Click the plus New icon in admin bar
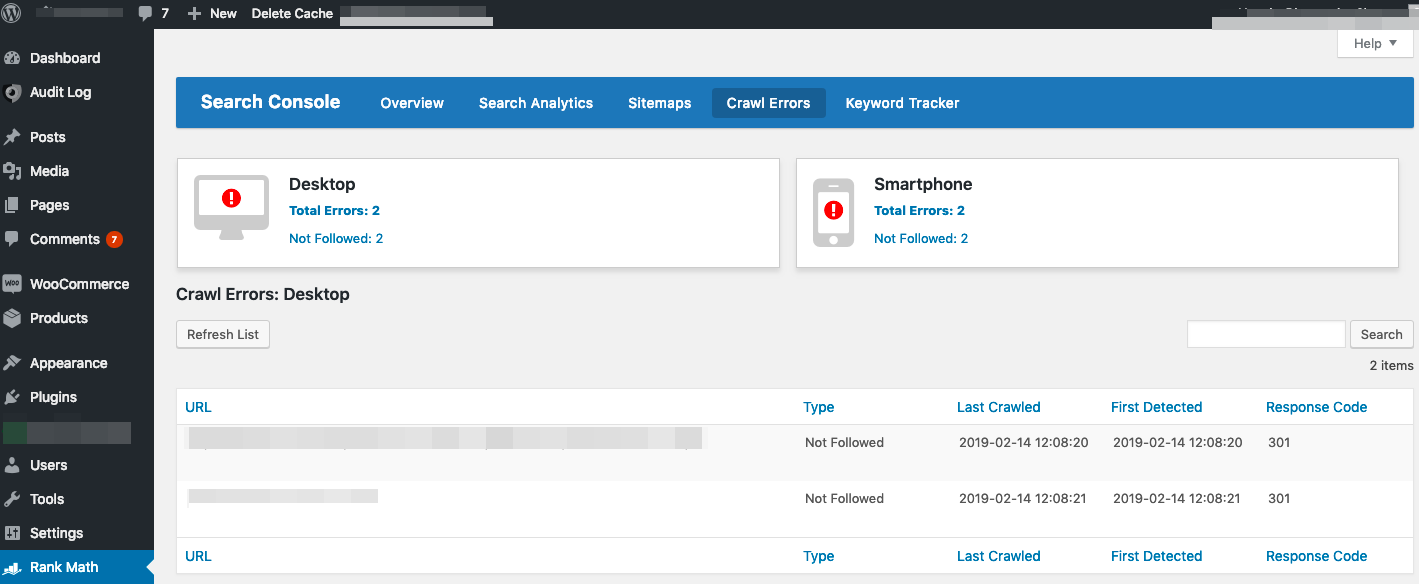This screenshot has height=584, width=1419. (194, 14)
